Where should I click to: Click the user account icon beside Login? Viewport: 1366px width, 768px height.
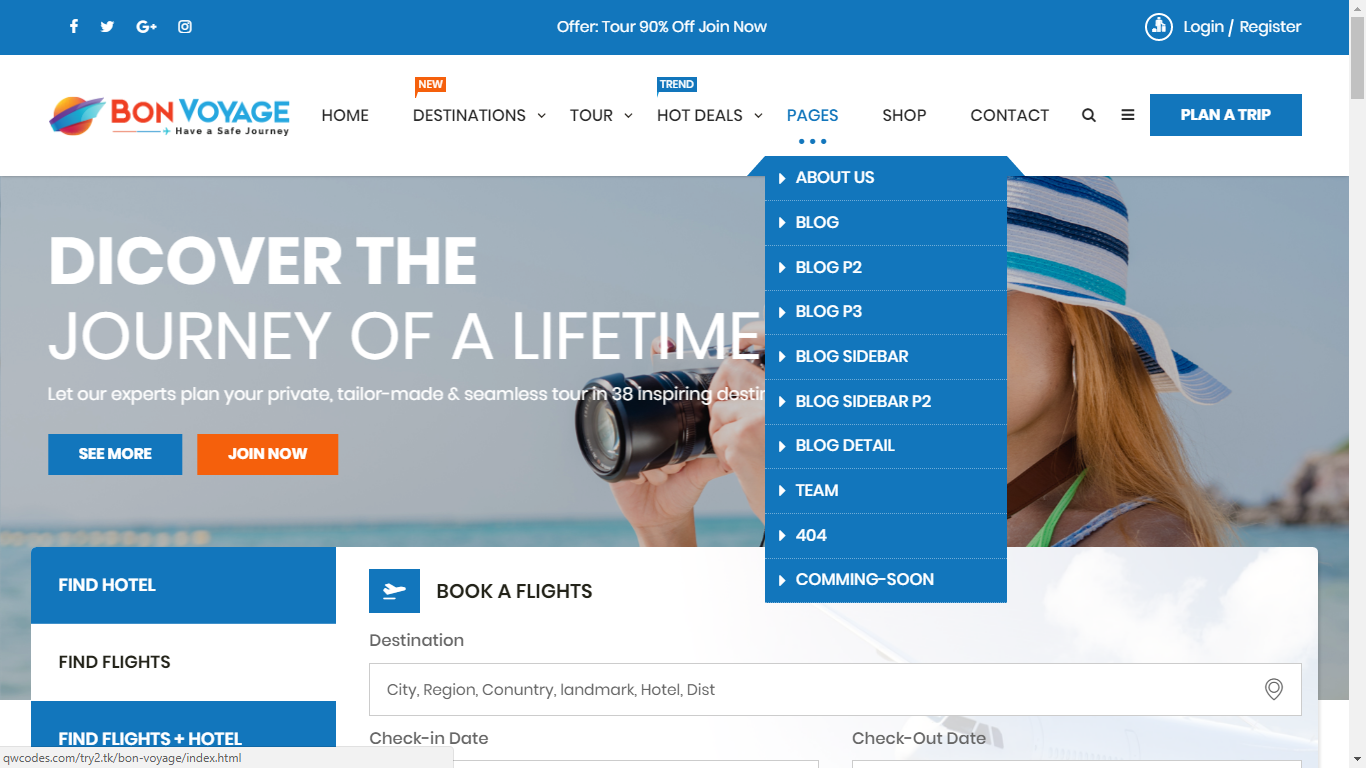pos(1158,27)
